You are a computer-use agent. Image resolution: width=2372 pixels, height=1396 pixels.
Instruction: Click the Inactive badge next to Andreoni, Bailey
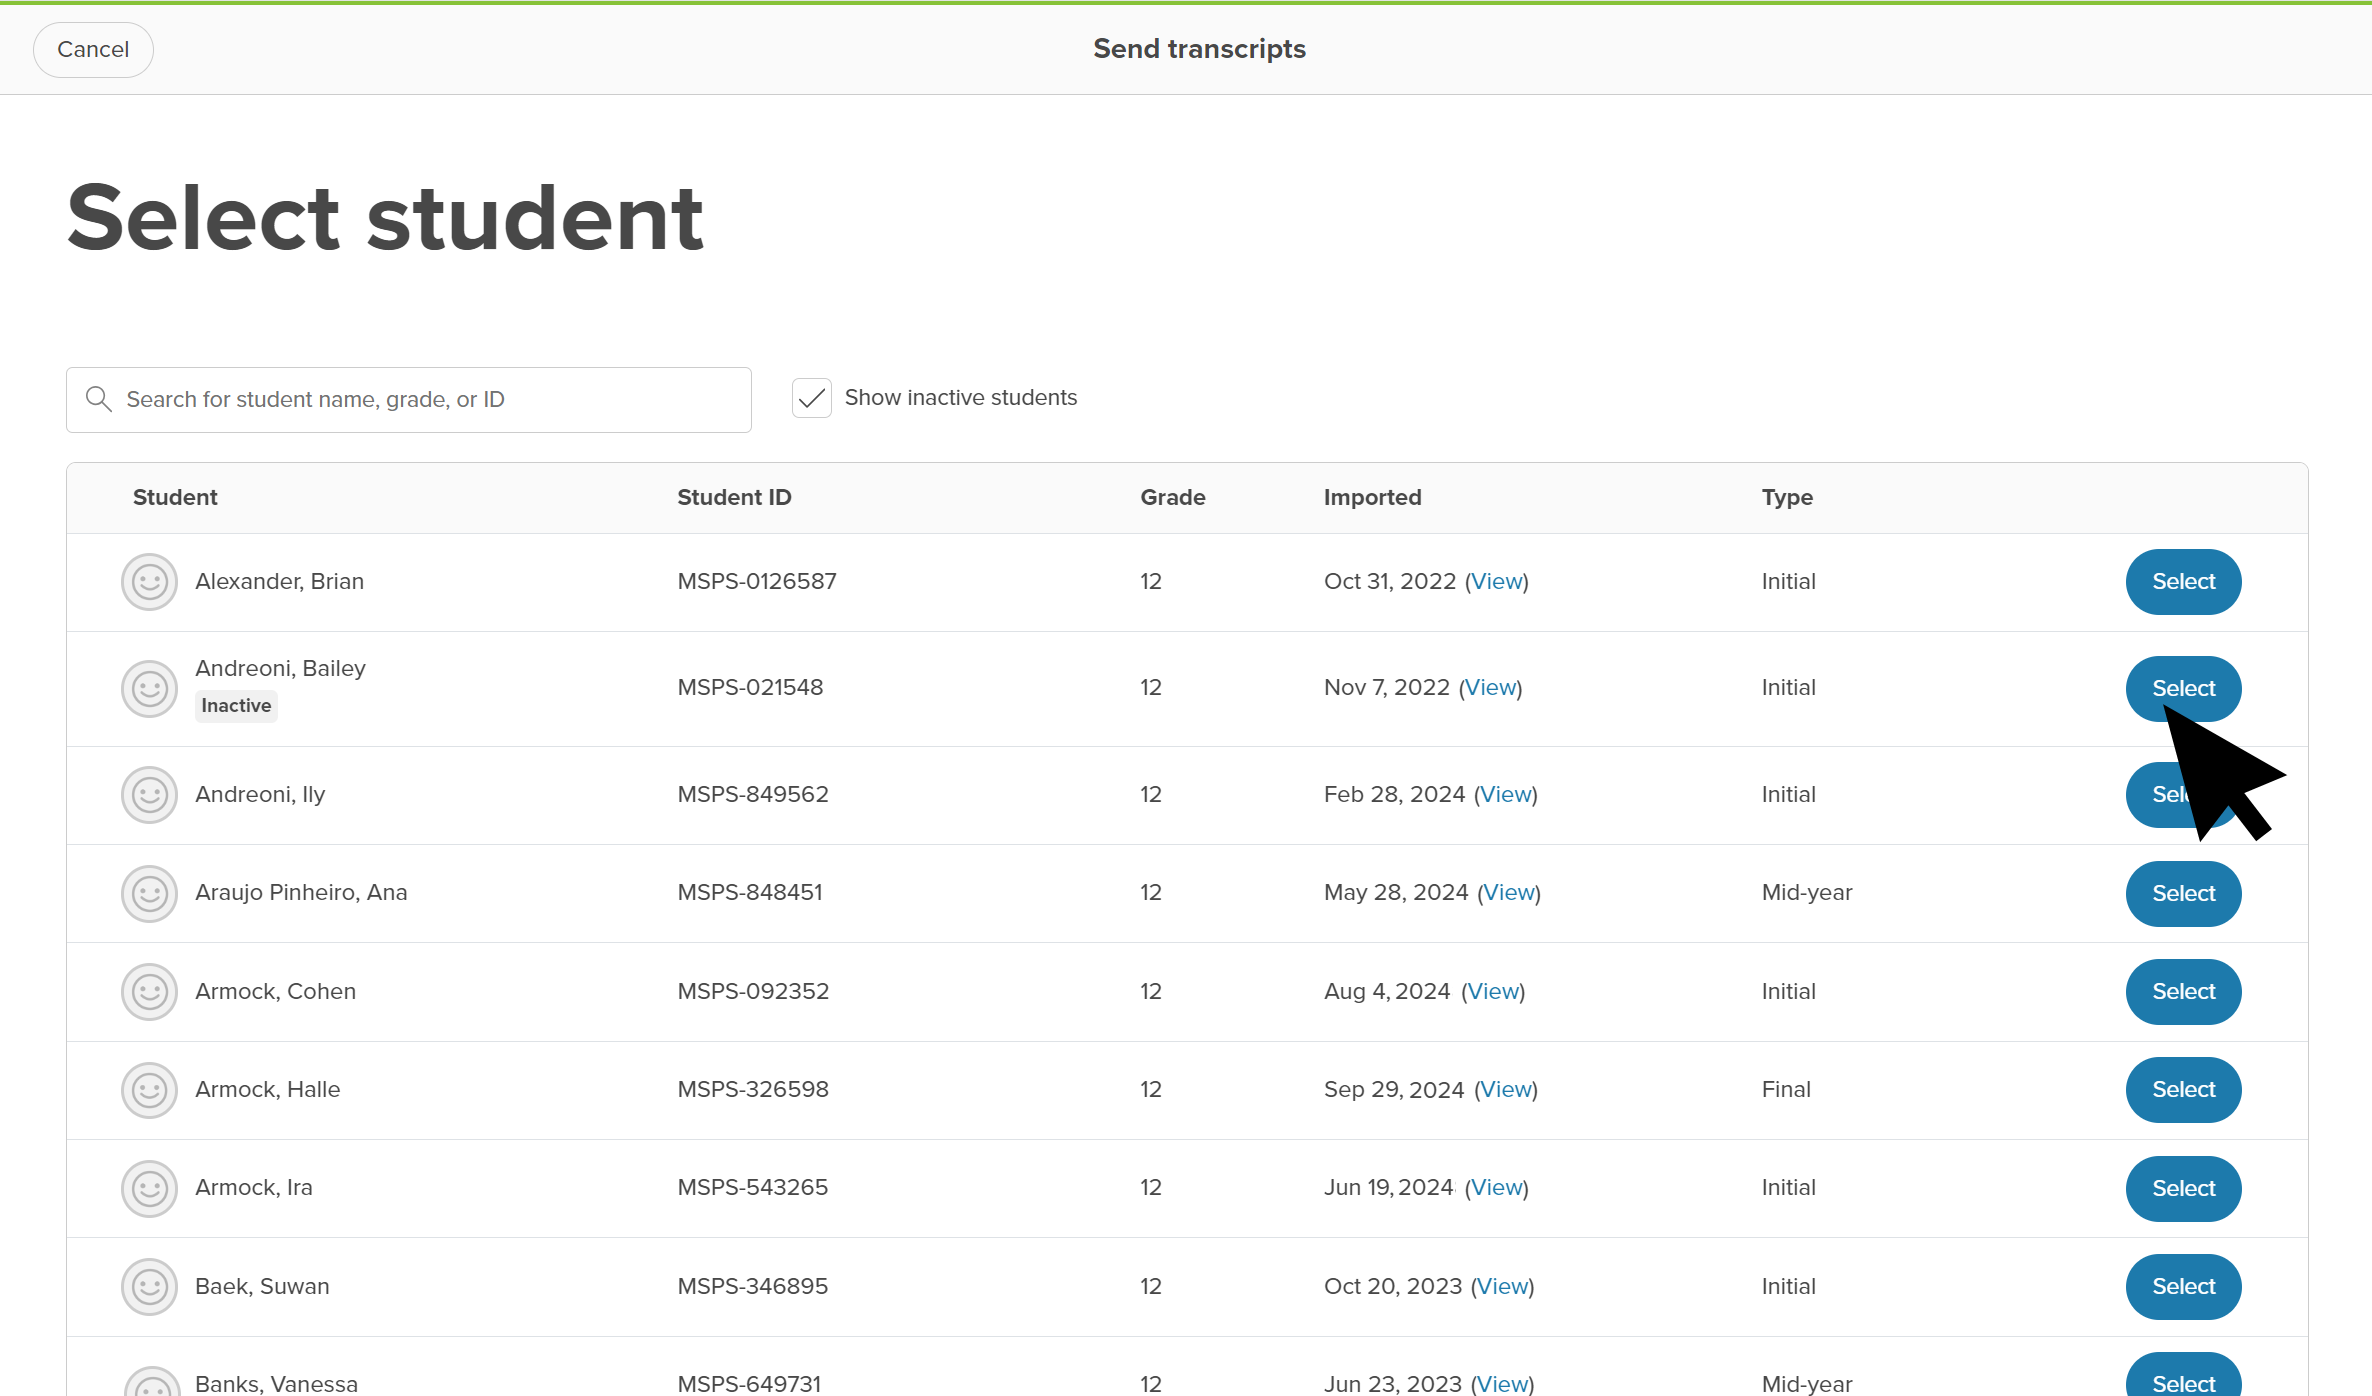point(236,705)
